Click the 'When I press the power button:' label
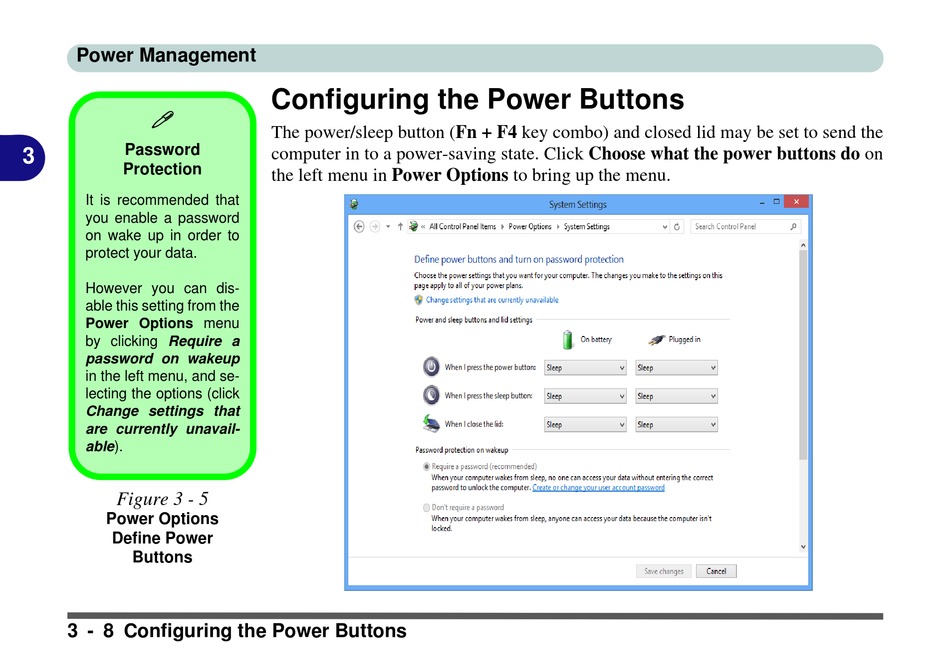This screenshot has height=669, width=950. [x=490, y=367]
